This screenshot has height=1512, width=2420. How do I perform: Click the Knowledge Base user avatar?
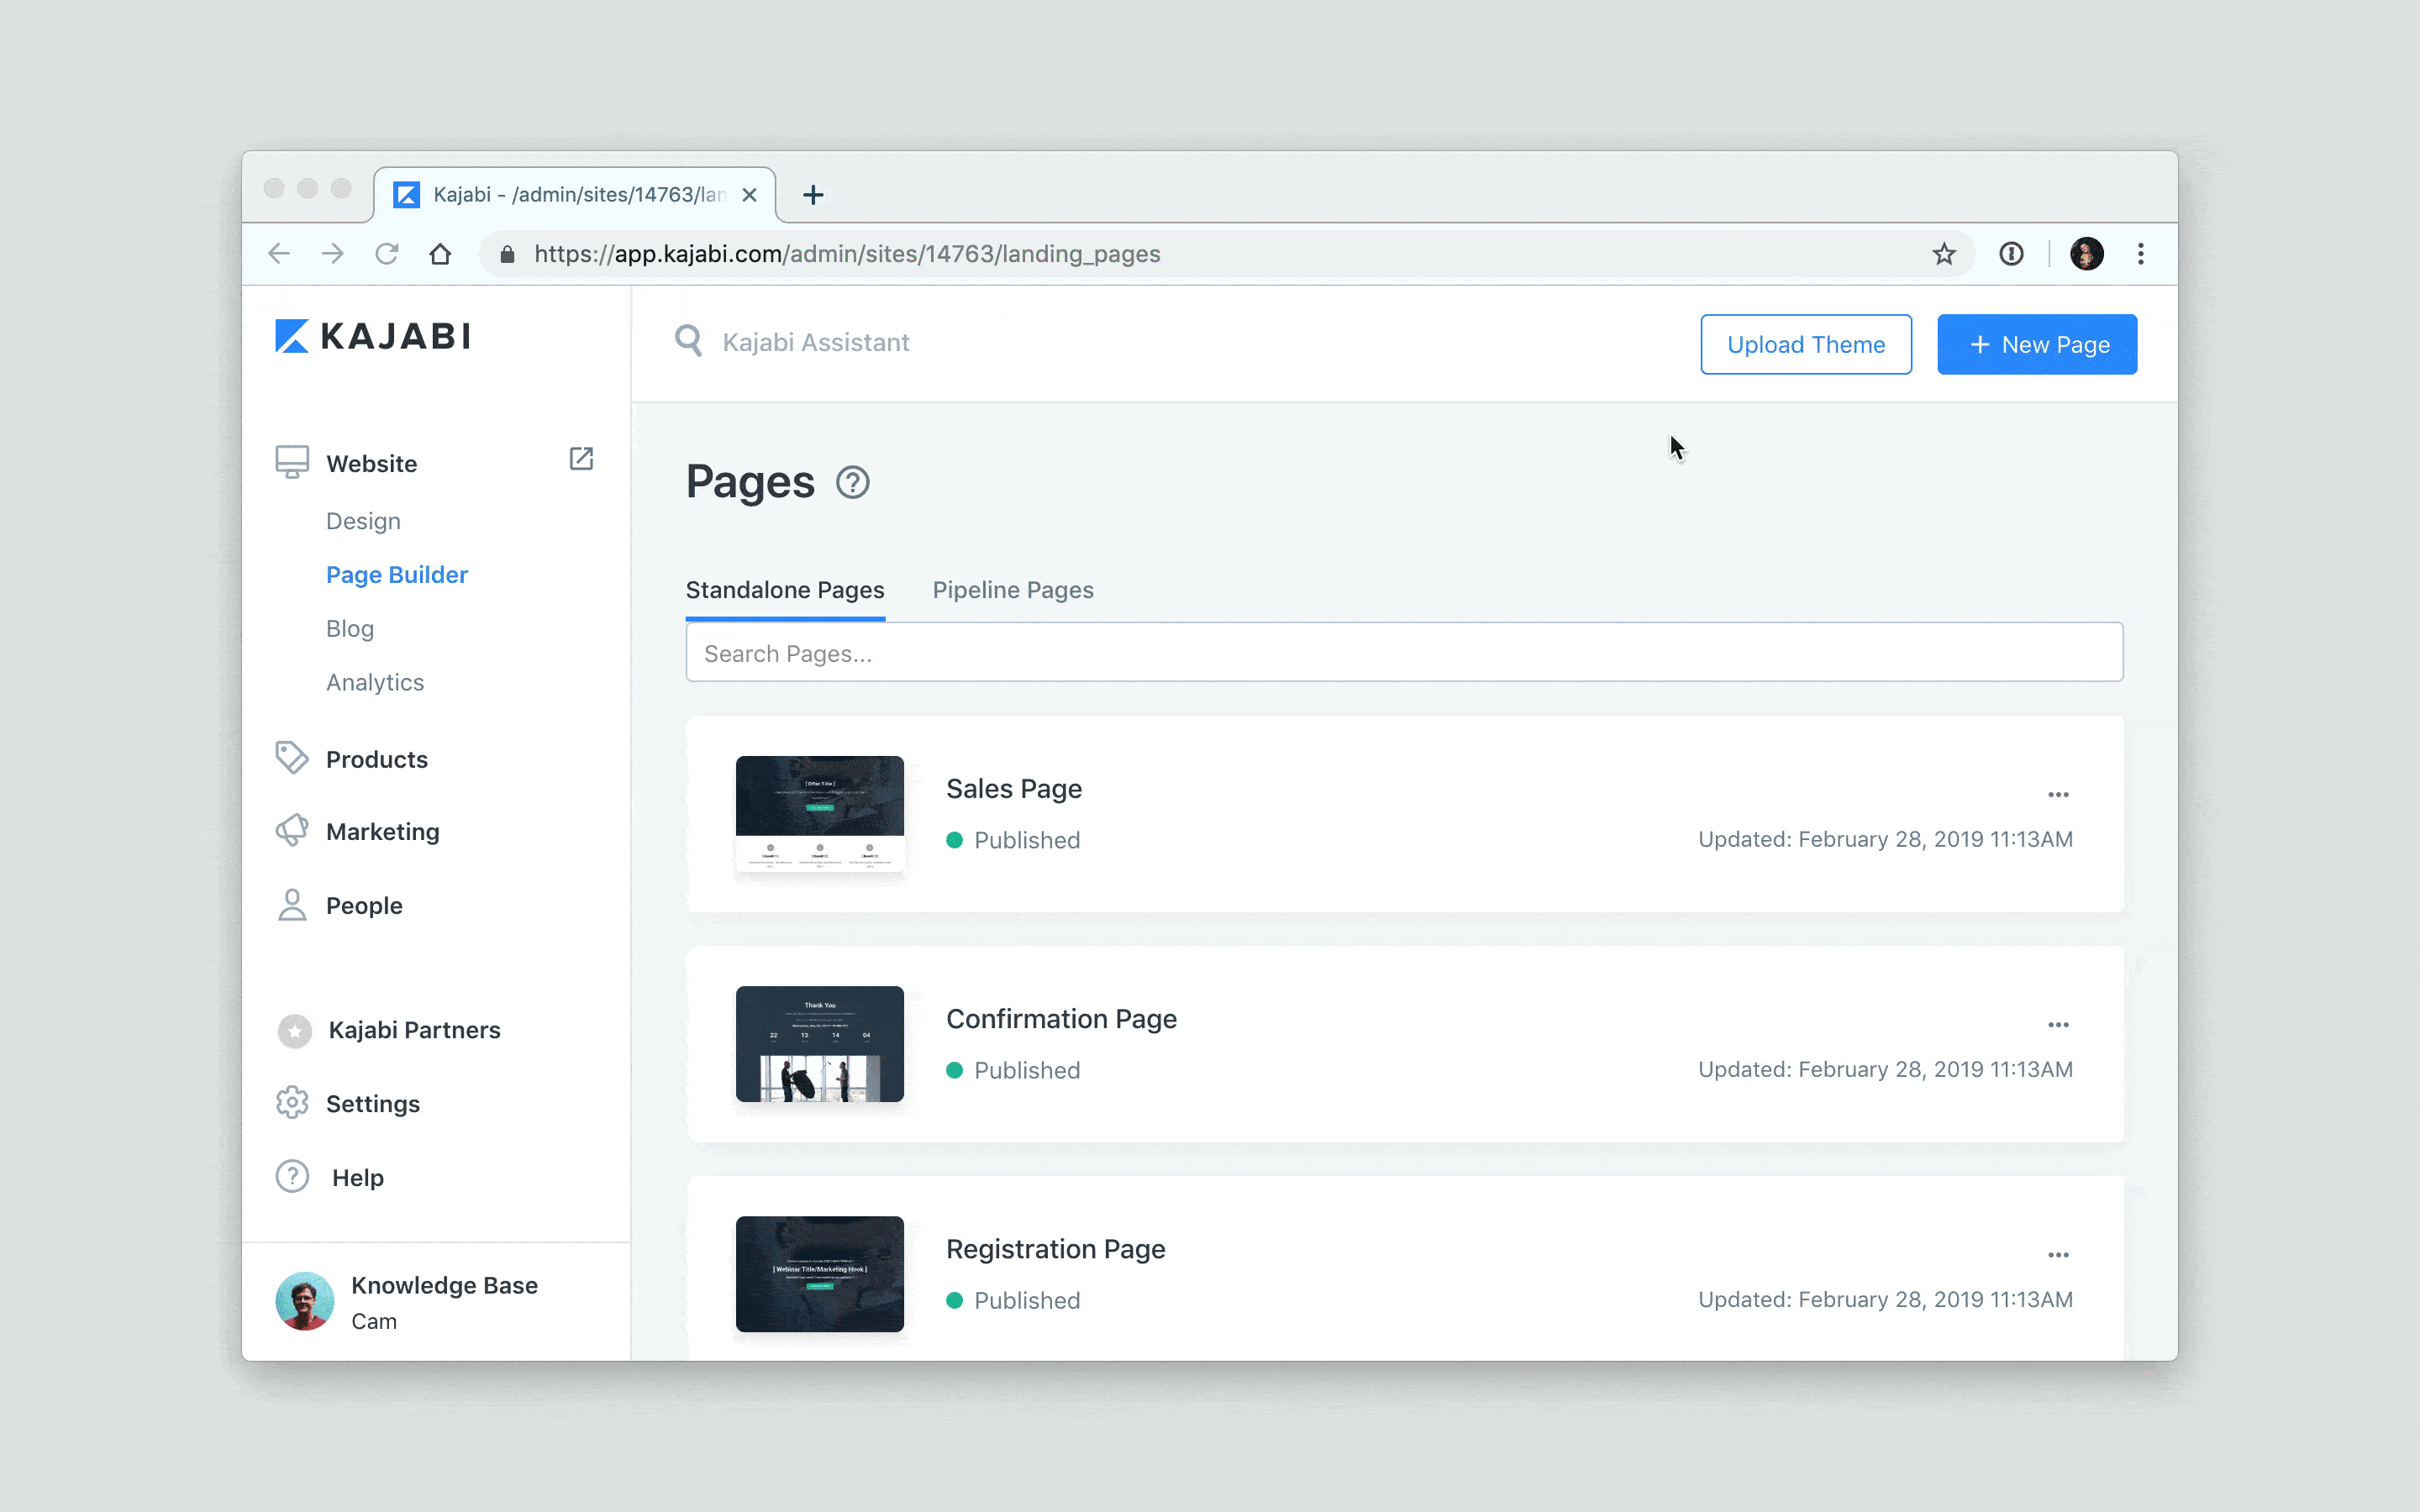pyautogui.click(x=304, y=1301)
